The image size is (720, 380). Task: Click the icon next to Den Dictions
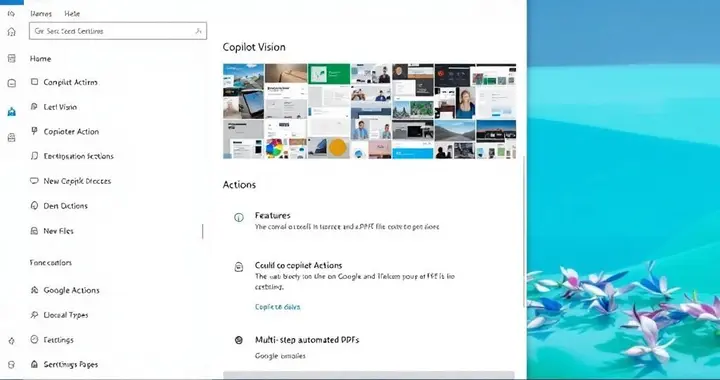click(34, 206)
